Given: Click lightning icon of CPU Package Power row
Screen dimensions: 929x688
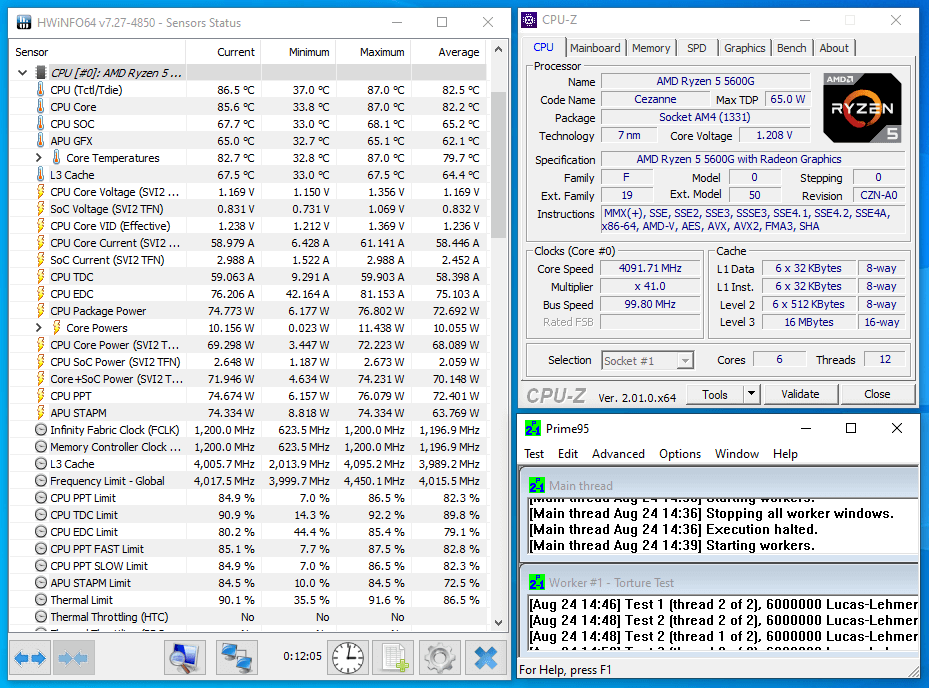Looking at the screenshot, I should (x=40, y=311).
